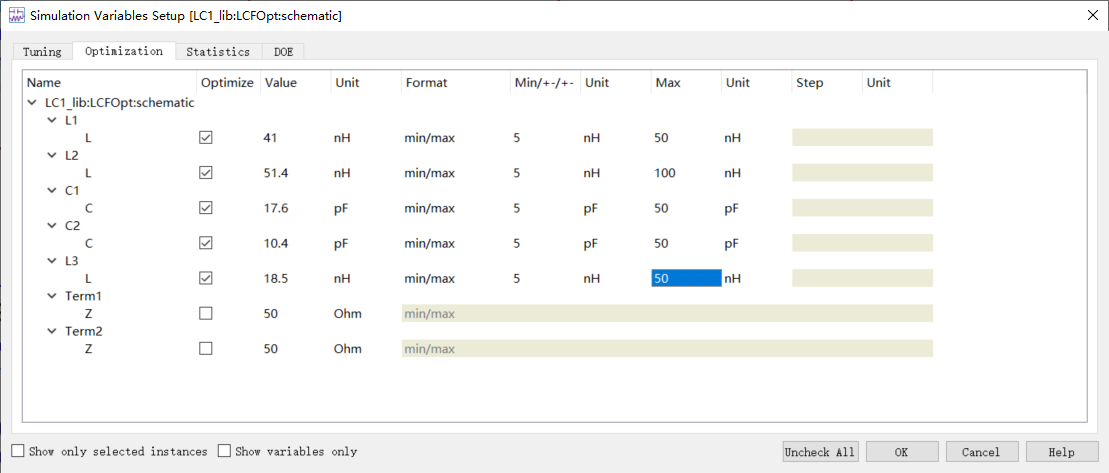Viewport: 1109px width, 473px height.
Task: Click the Cancel button
Action: coord(981,452)
